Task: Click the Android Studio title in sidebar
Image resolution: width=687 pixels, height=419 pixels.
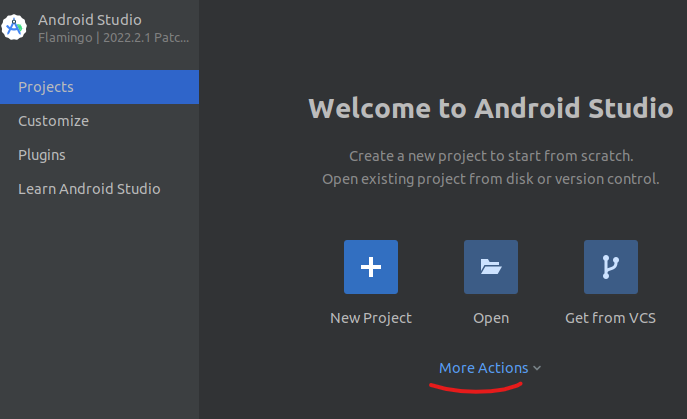Action: click(x=89, y=20)
